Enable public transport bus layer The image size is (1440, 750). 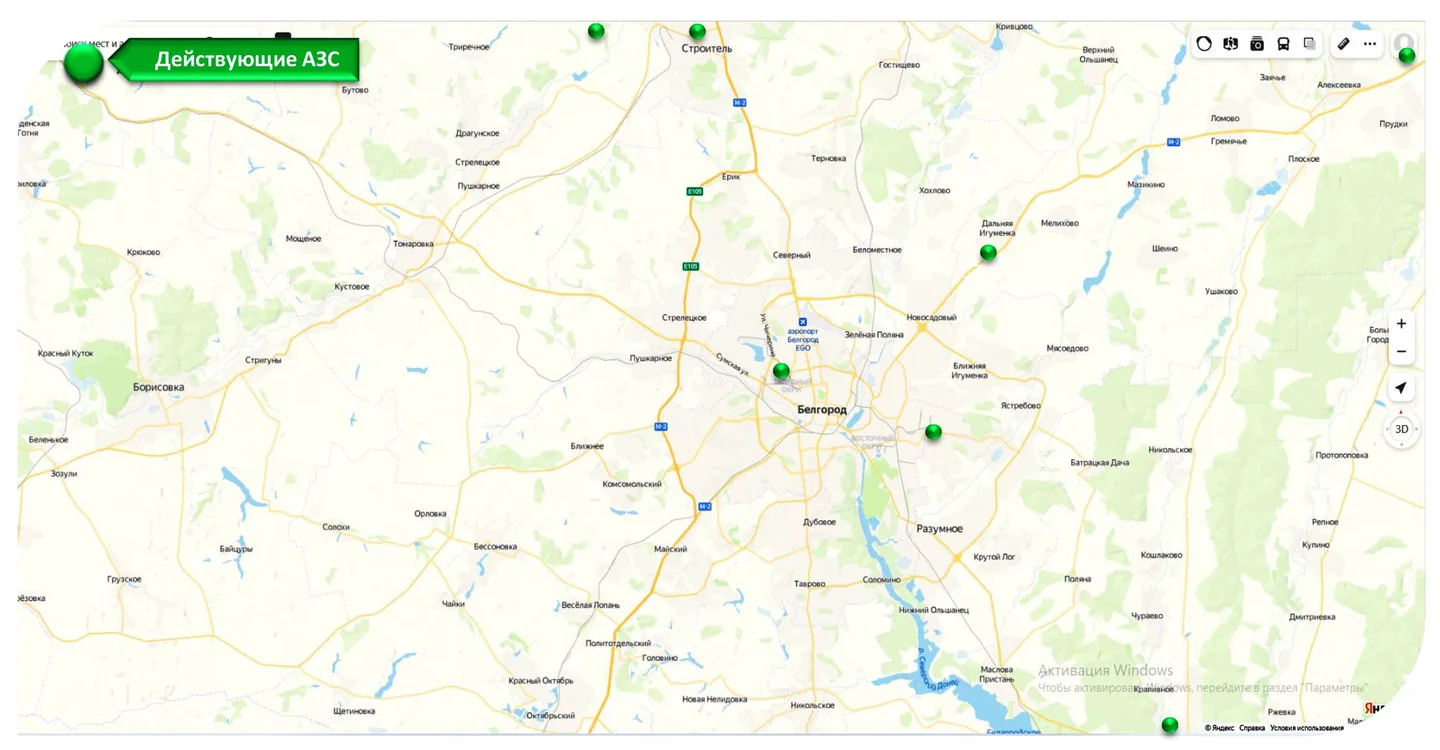point(1283,44)
